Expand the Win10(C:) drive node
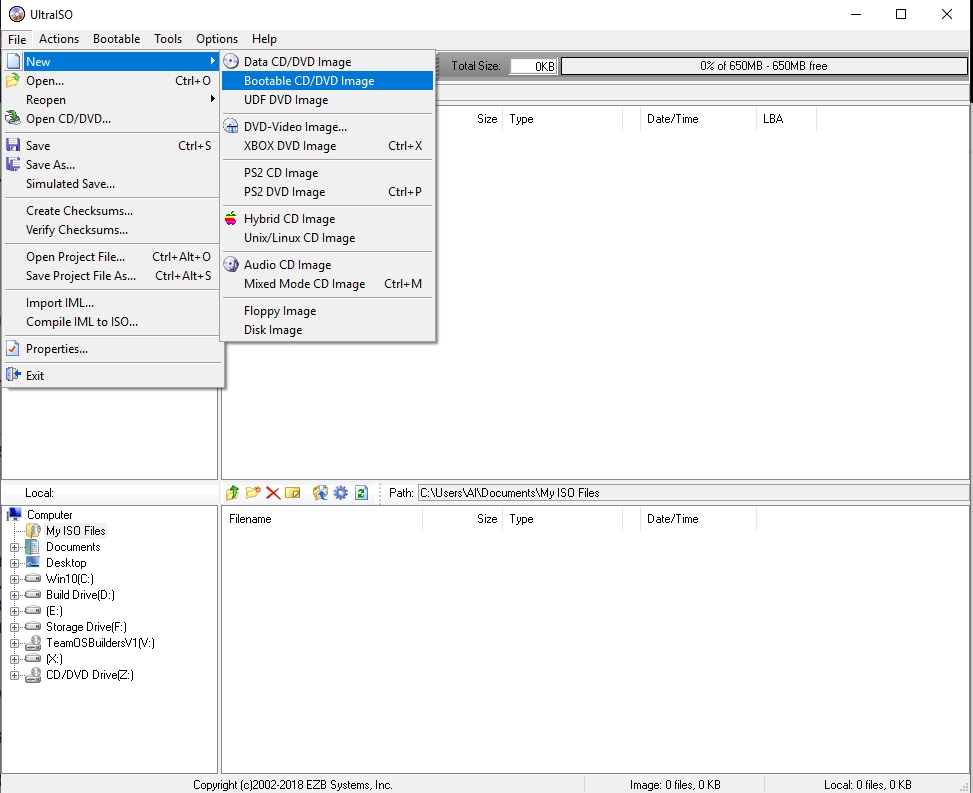 coord(14,579)
